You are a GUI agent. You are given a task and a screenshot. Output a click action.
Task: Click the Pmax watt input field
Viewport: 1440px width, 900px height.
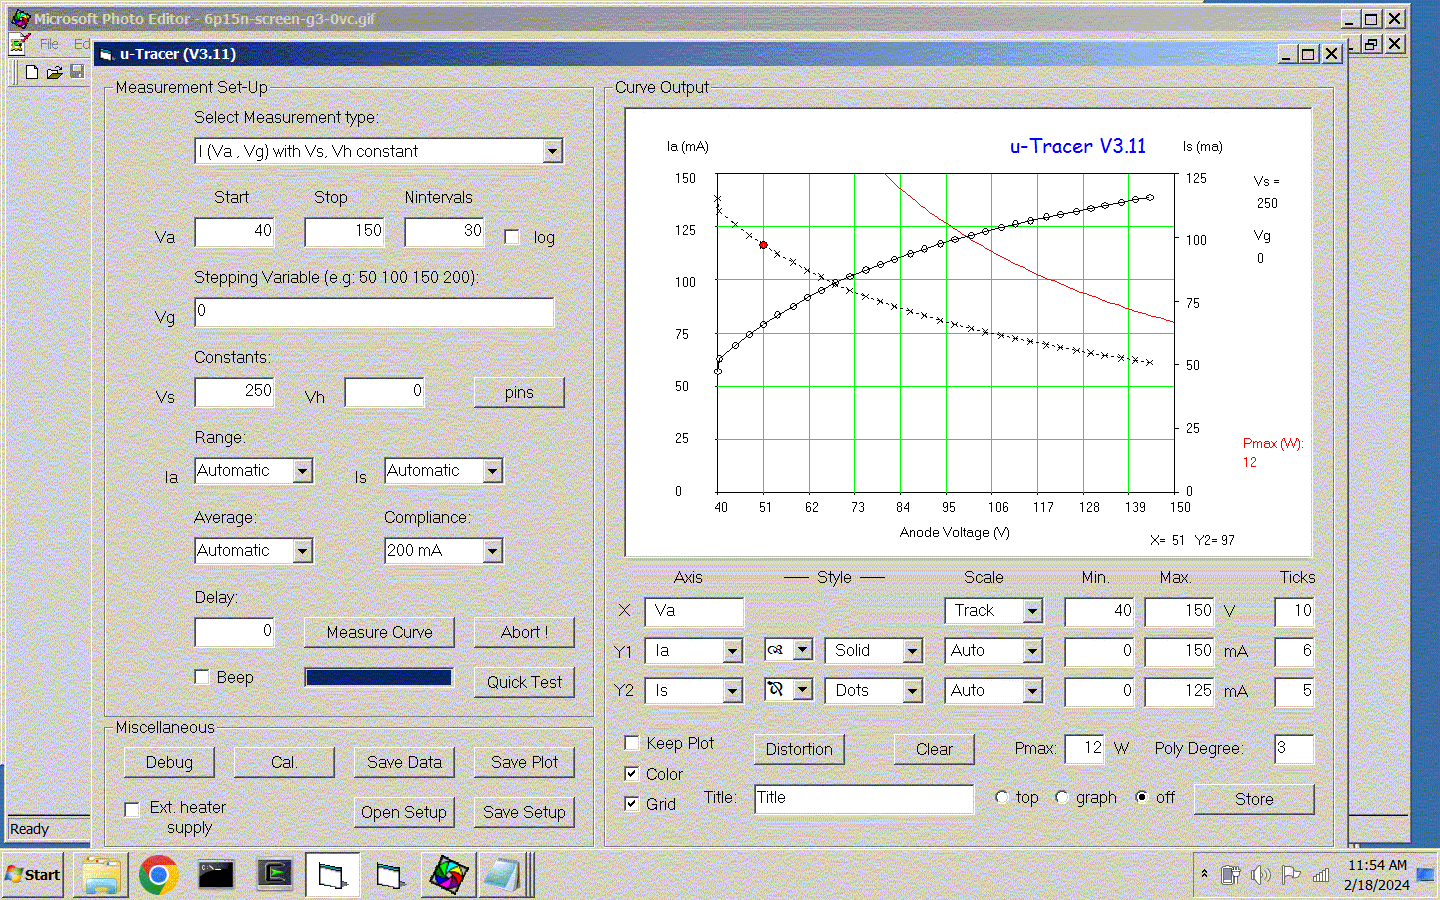1084,748
